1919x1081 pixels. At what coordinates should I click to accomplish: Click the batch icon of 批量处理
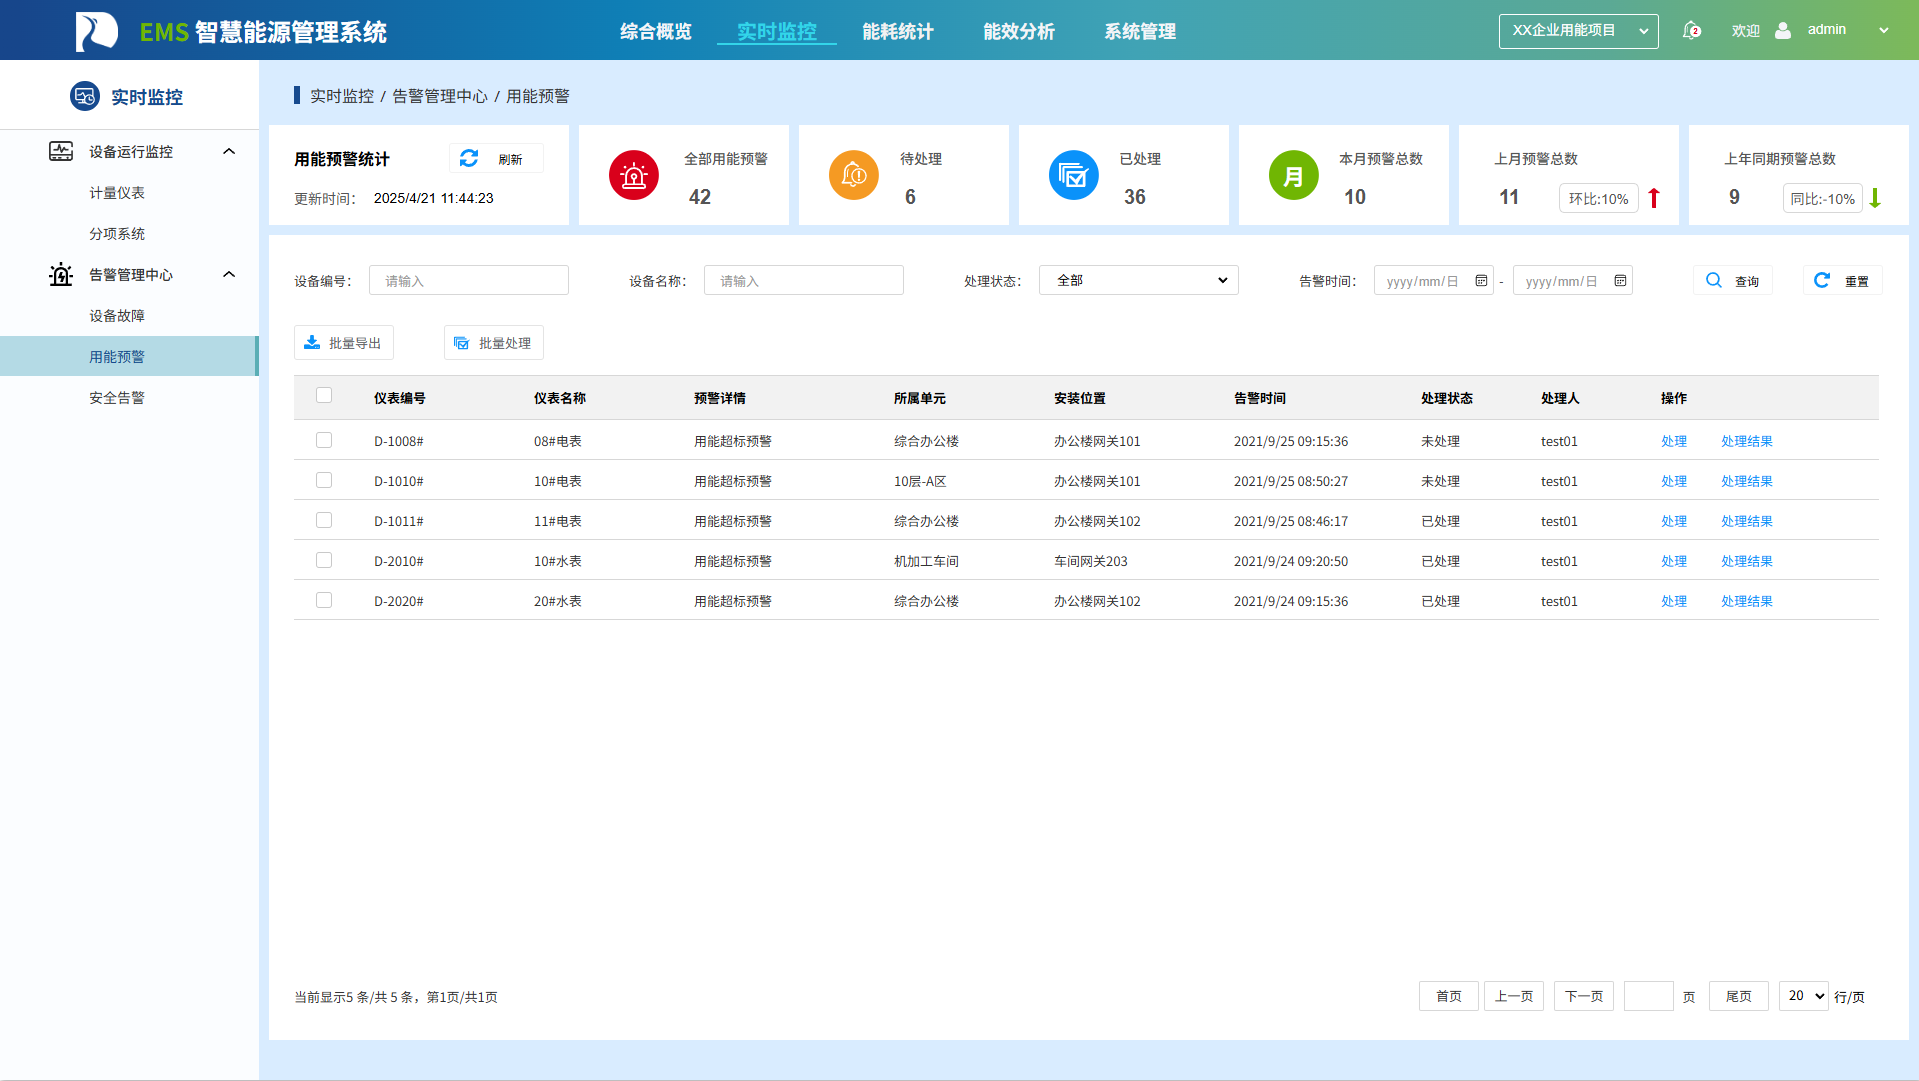[461, 343]
